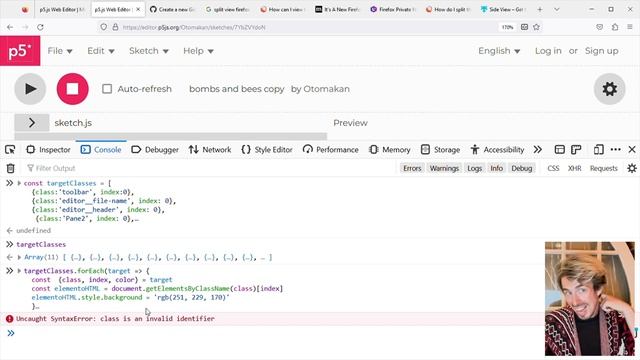This screenshot has width=640, height=360.
Task: Open the devtools more options ellipsis menu
Action: [616, 150]
